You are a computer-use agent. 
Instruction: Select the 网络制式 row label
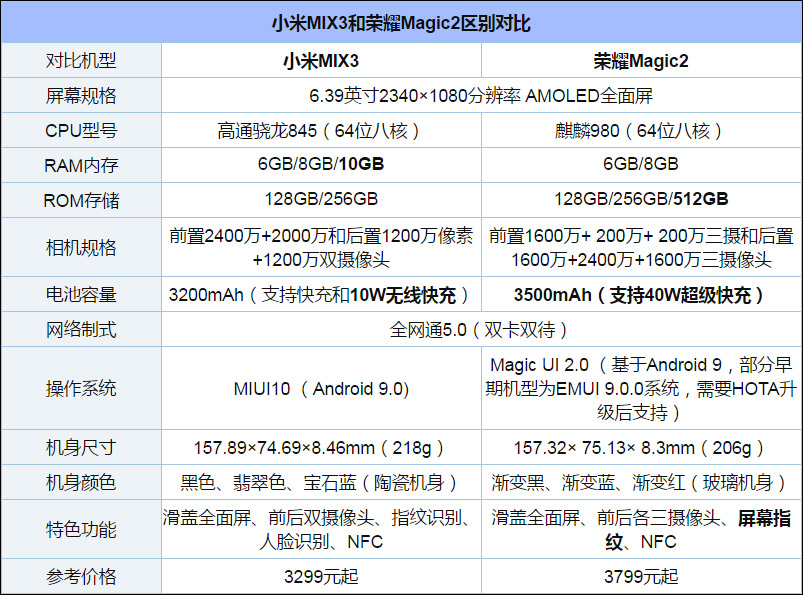point(81,330)
